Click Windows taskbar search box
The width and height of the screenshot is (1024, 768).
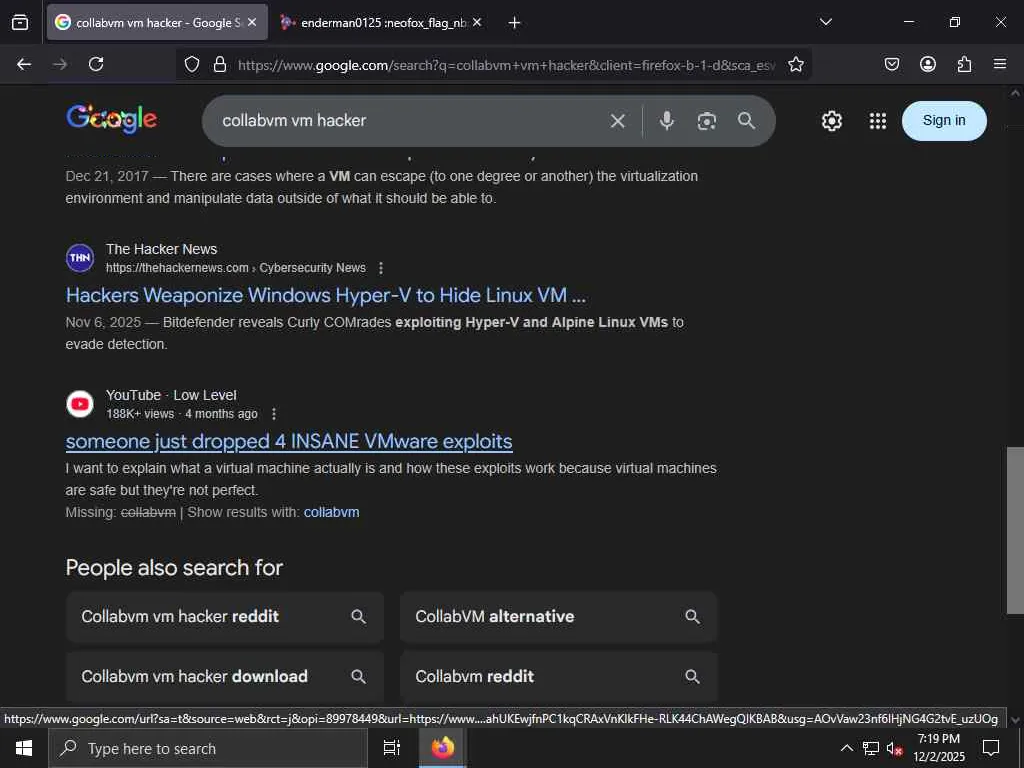(208, 748)
